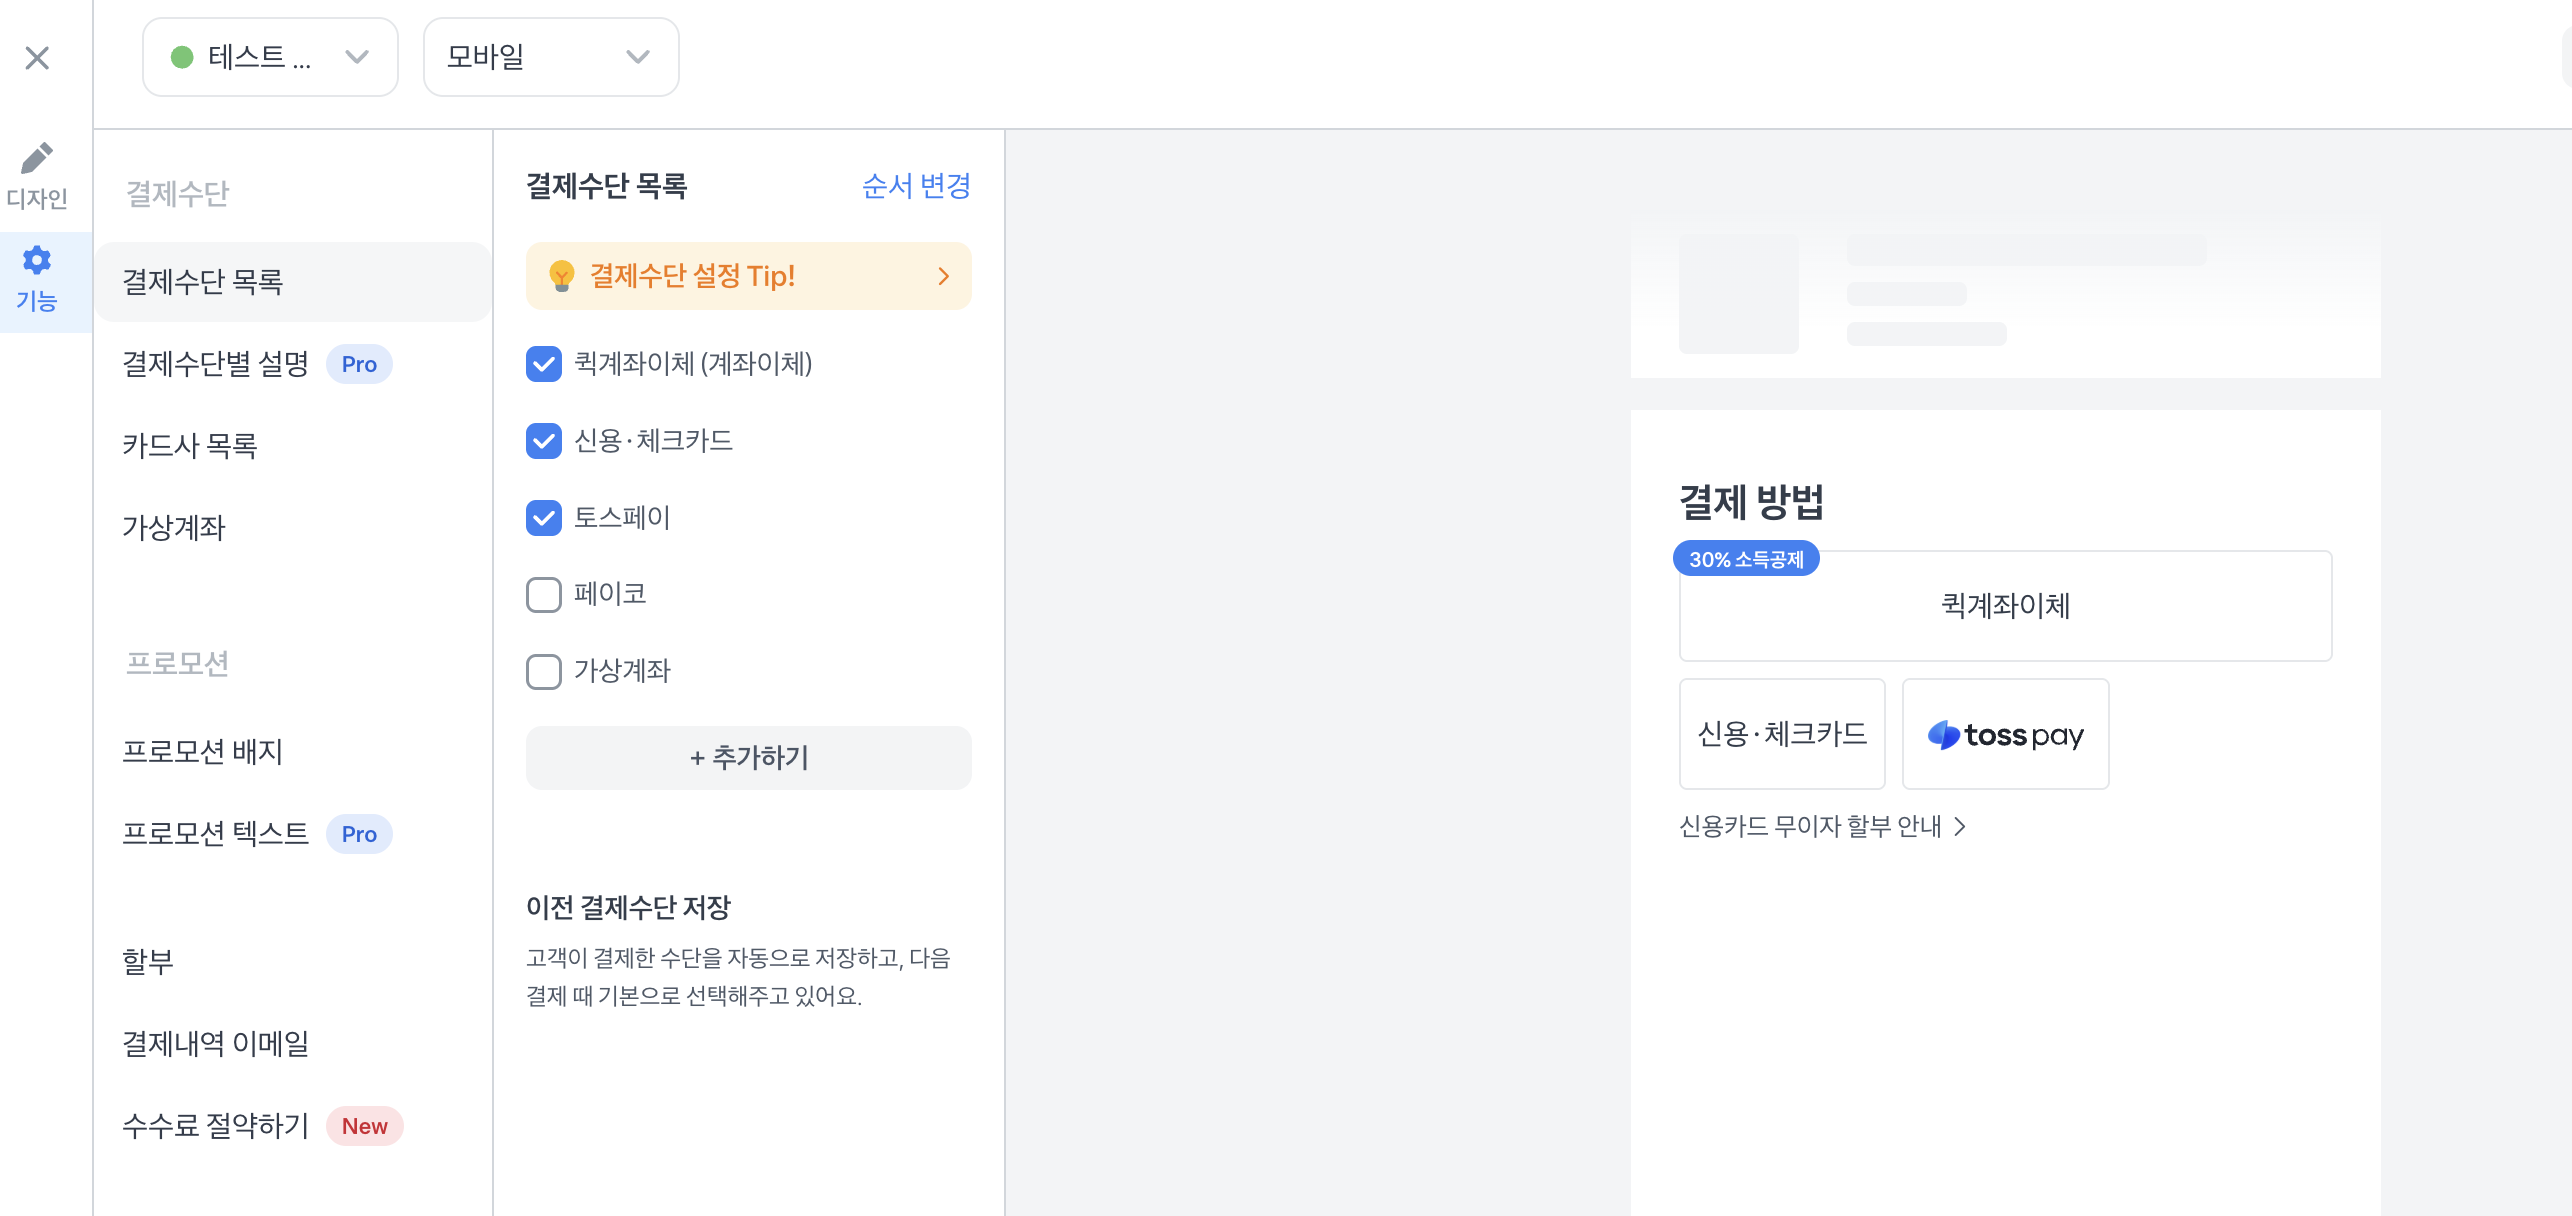Enable the 페이코 checkbox
This screenshot has height=1216, width=2572.
pos(544,595)
